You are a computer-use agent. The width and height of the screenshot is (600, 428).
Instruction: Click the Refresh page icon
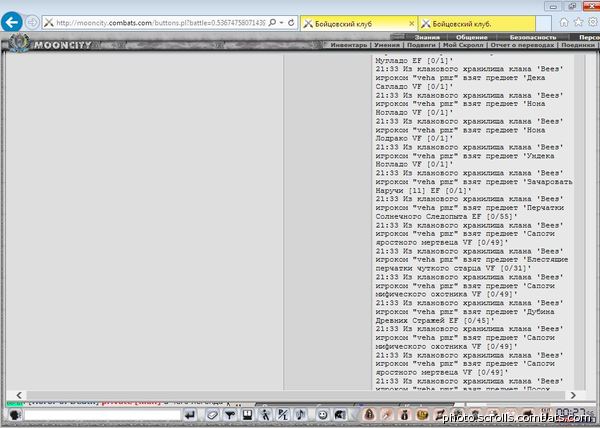click(x=291, y=23)
